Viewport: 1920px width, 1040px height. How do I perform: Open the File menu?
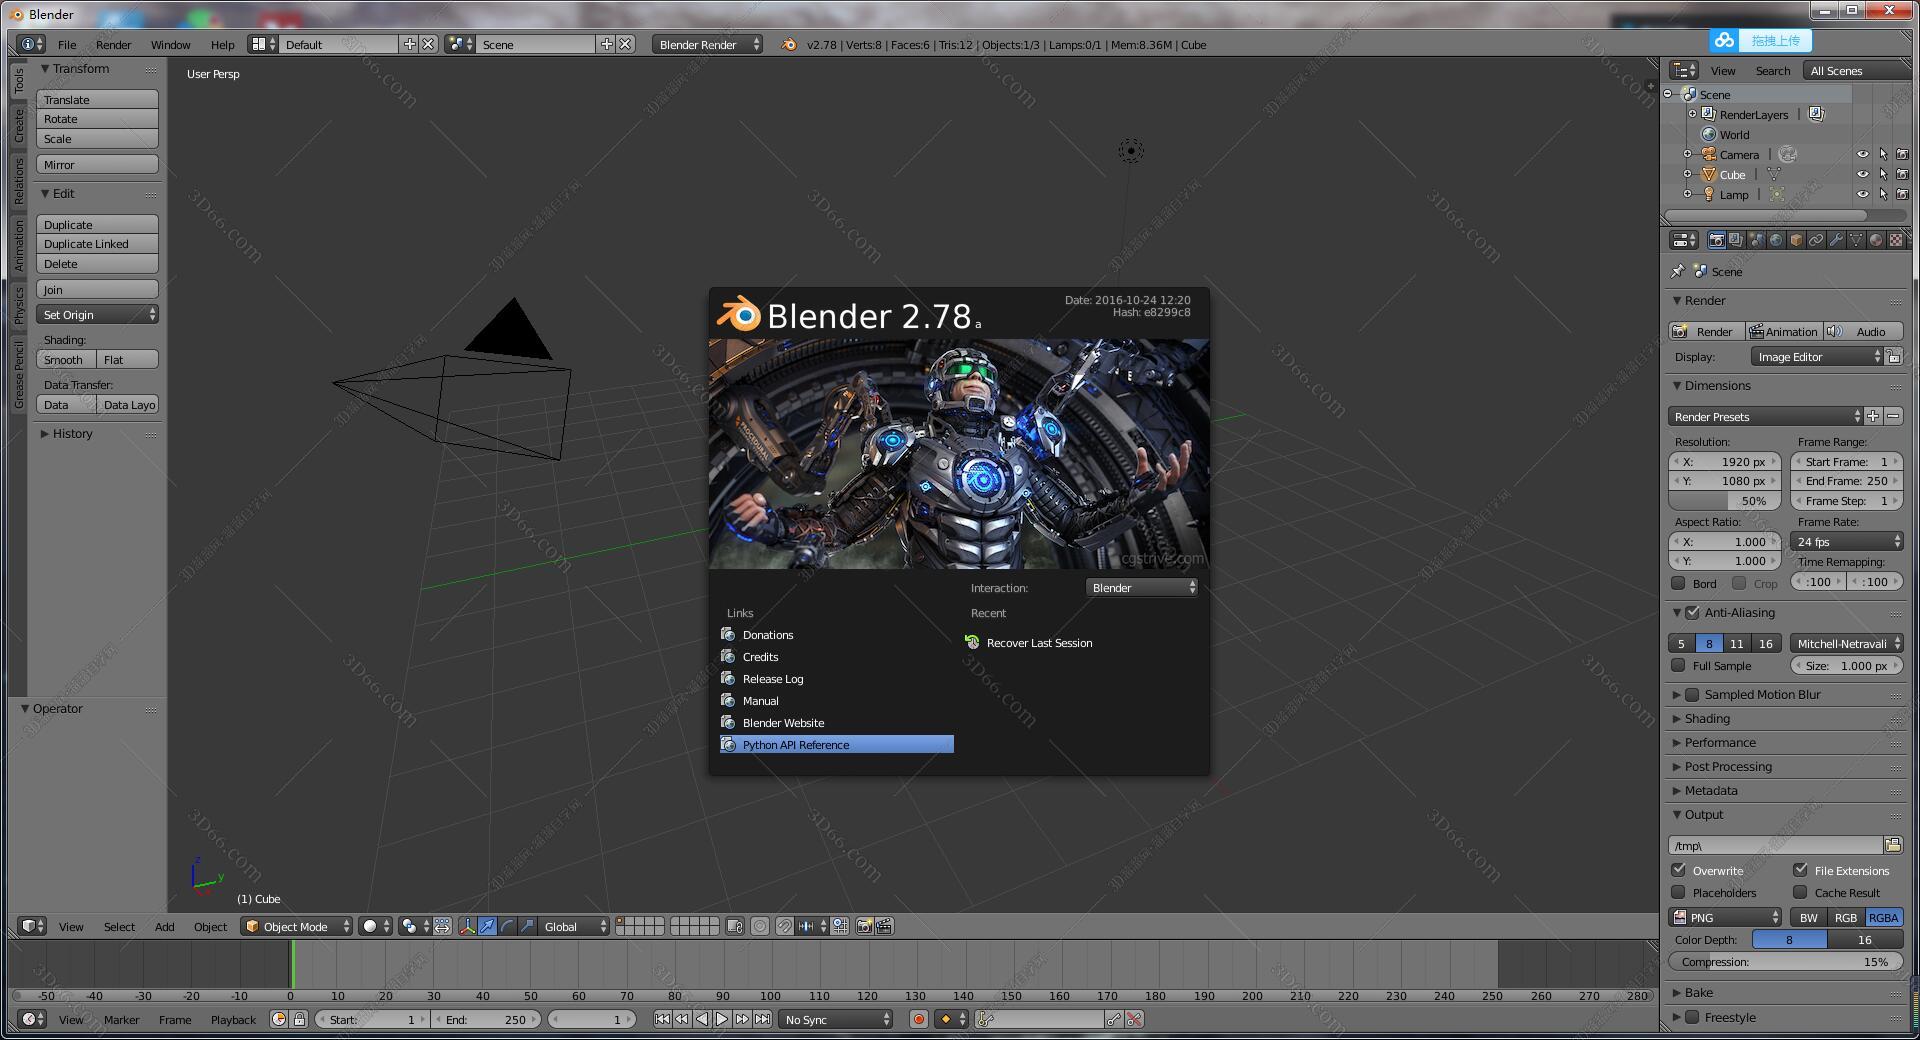[x=67, y=45]
